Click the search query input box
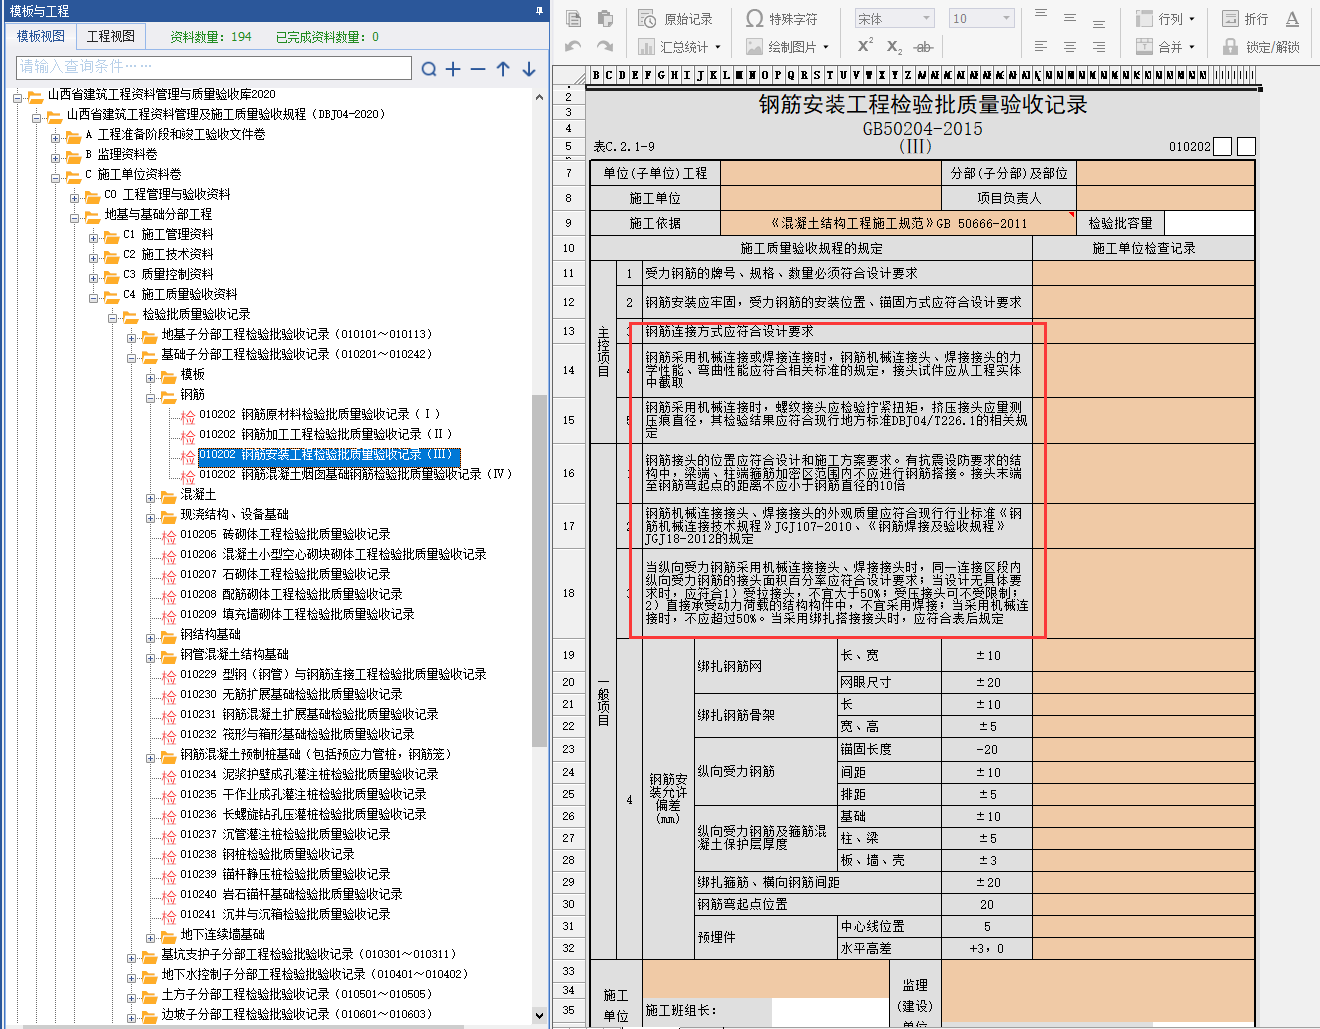Image resolution: width=1320 pixels, height=1029 pixels. click(214, 67)
